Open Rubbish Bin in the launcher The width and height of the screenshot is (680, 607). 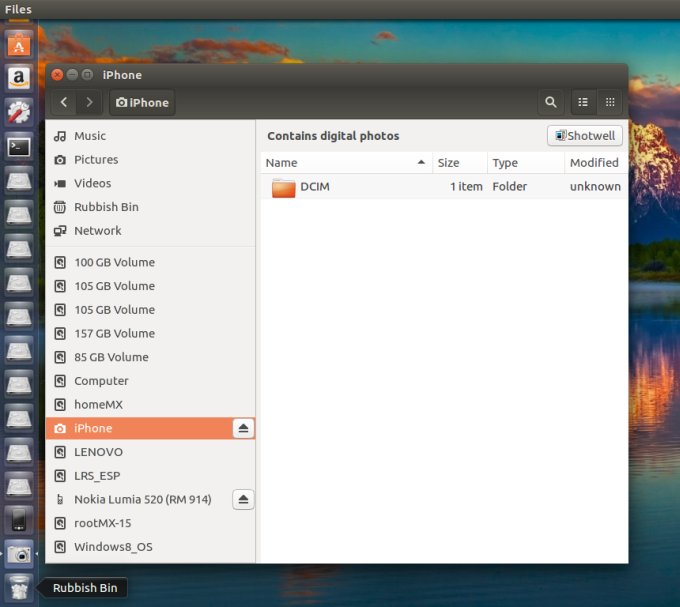[19, 587]
